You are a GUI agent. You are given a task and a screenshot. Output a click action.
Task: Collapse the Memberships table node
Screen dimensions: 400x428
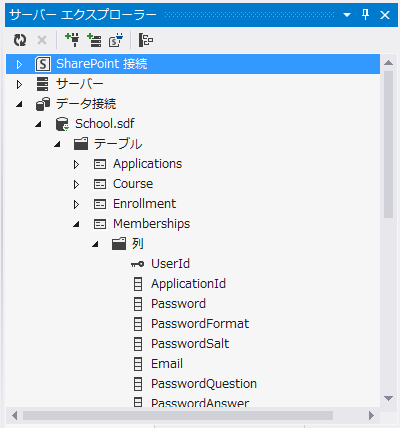(76, 224)
